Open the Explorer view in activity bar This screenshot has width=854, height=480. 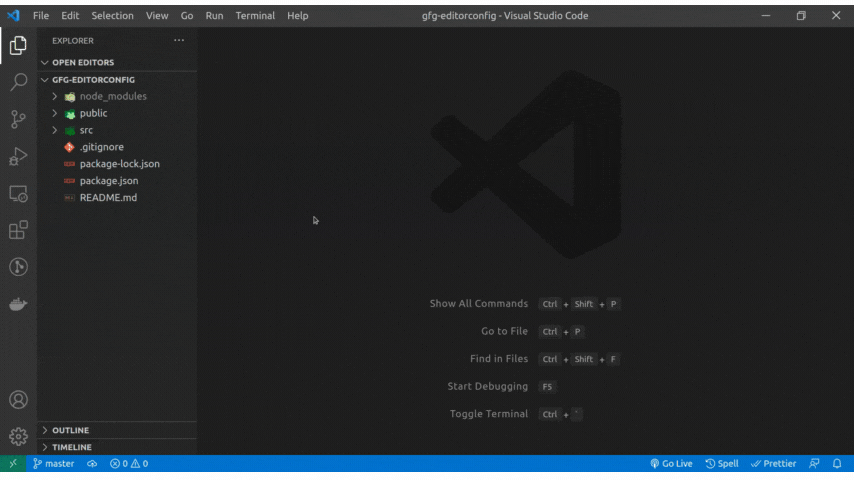point(18,45)
